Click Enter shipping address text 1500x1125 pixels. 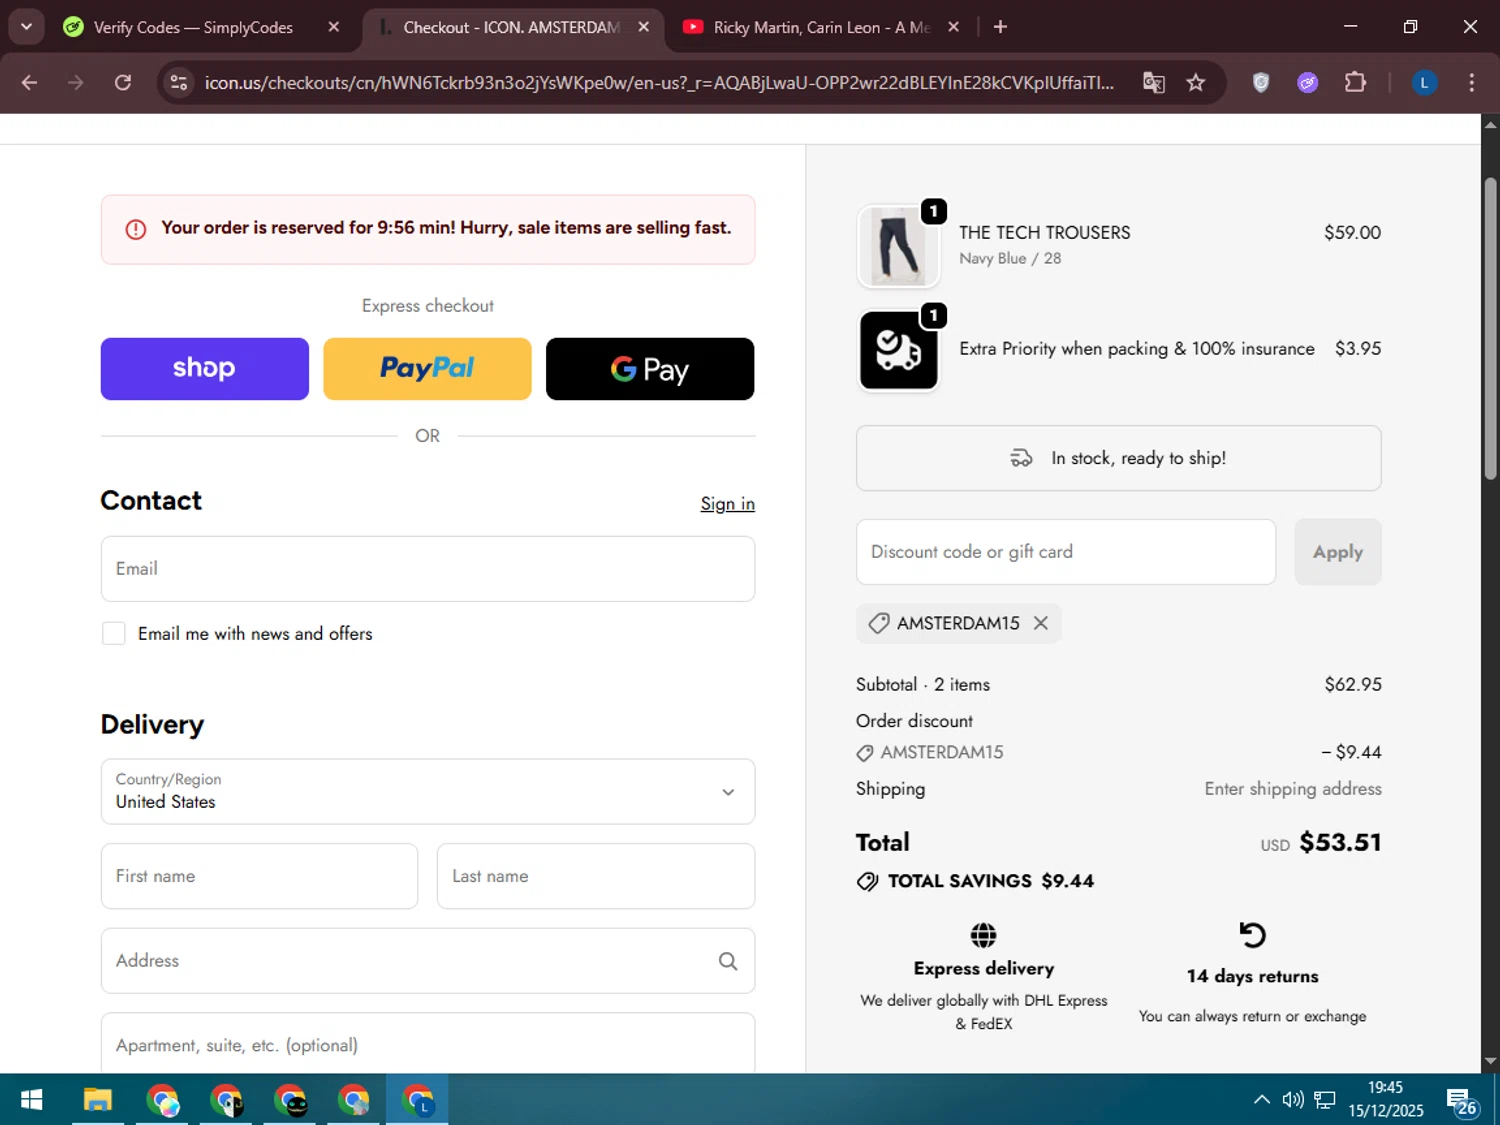point(1293,789)
